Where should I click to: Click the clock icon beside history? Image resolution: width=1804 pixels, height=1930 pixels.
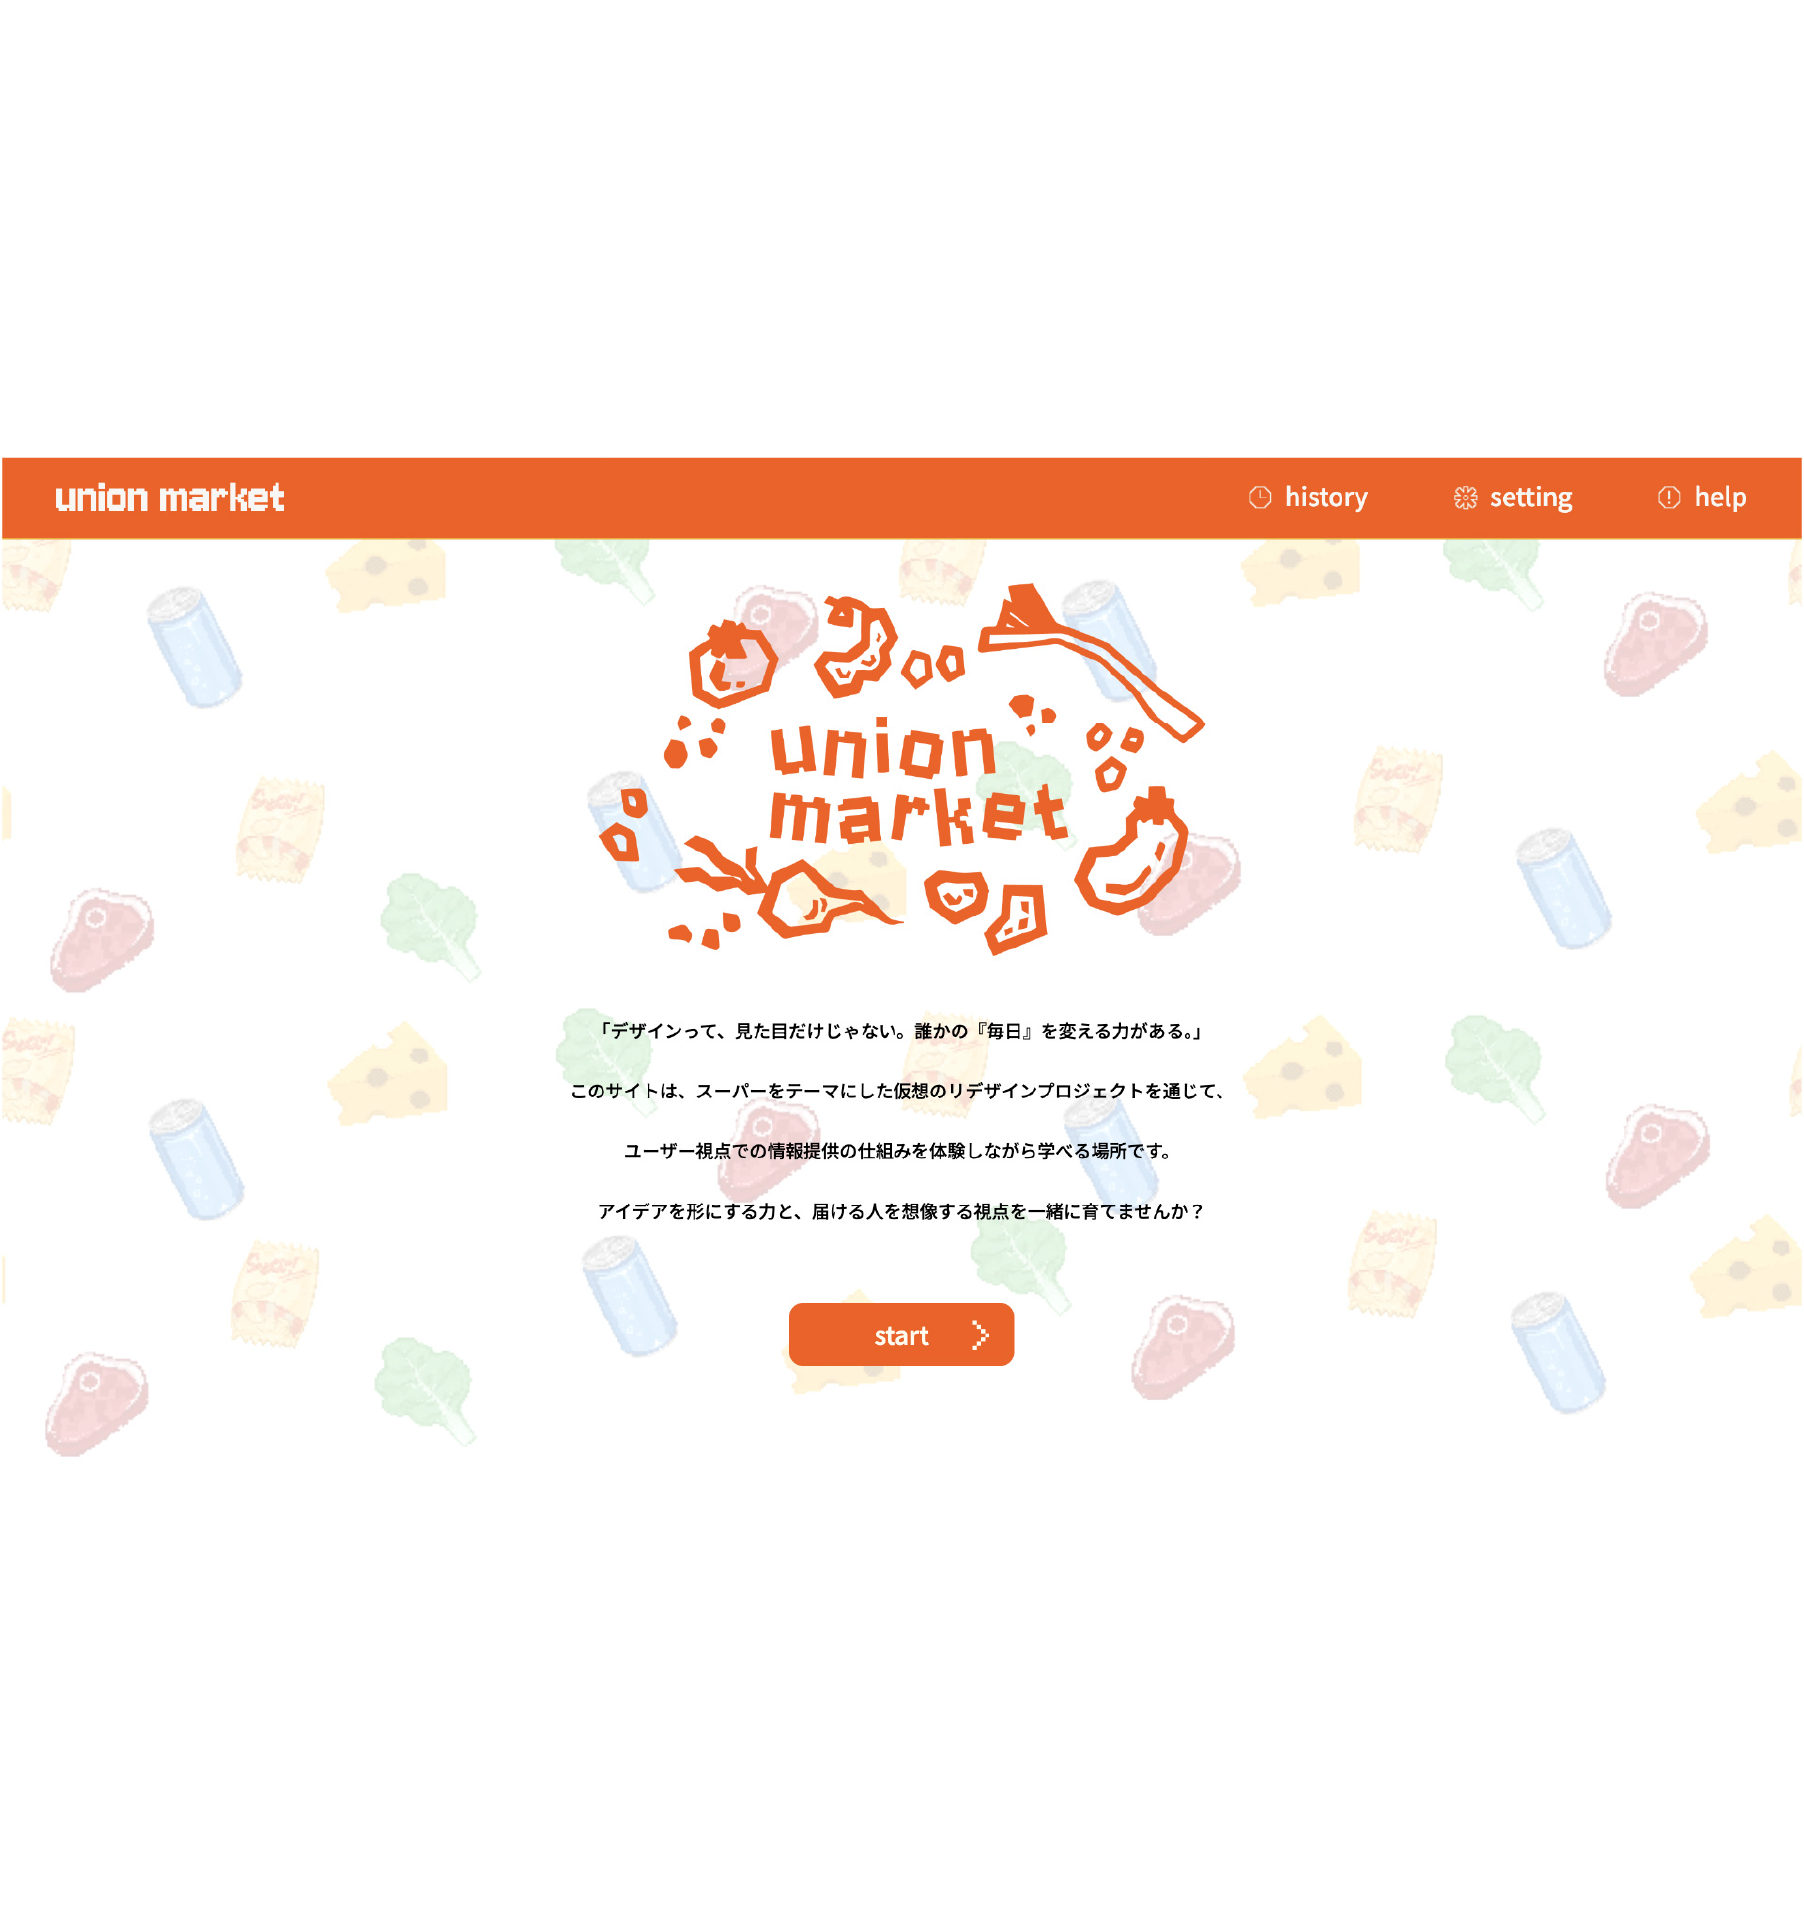pos(1259,497)
